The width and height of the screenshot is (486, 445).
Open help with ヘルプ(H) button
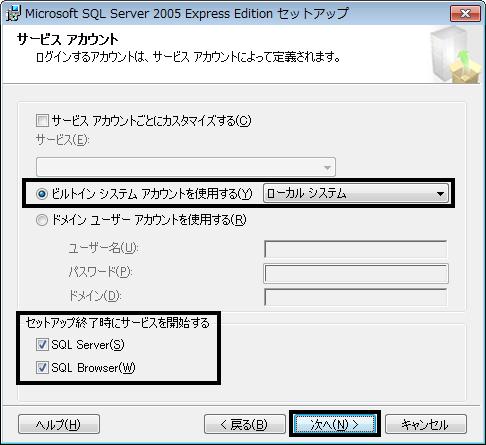(59, 424)
